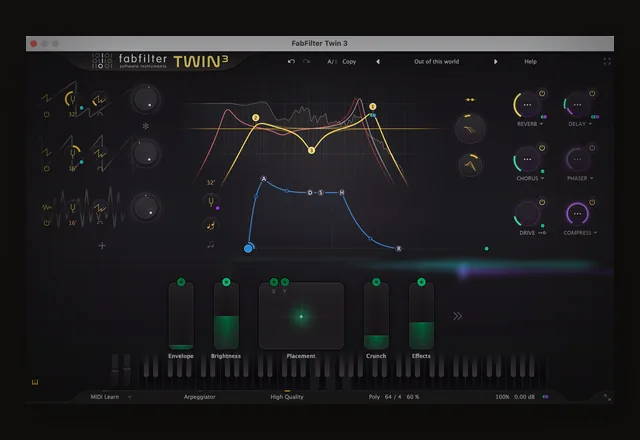Toggle the Delay power button
The height and width of the screenshot is (440, 640).
point(592,93)
